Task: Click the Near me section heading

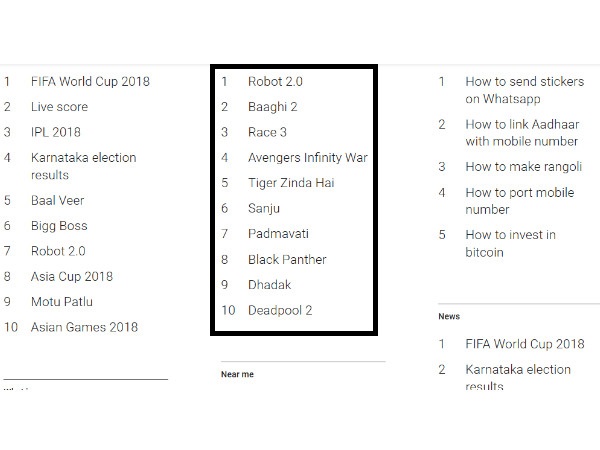Action: [x=237, y=374]
